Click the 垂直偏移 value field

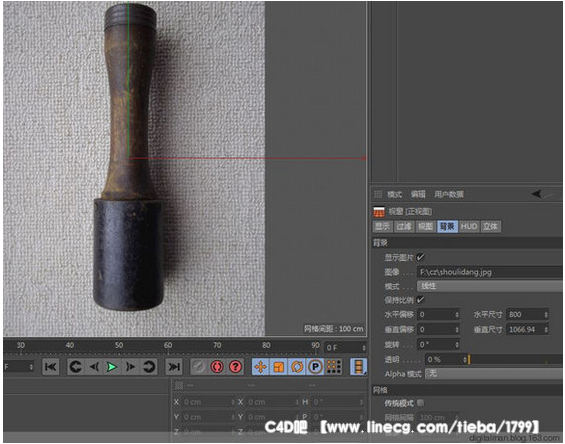pyautogui.click(x=435, y=329)
